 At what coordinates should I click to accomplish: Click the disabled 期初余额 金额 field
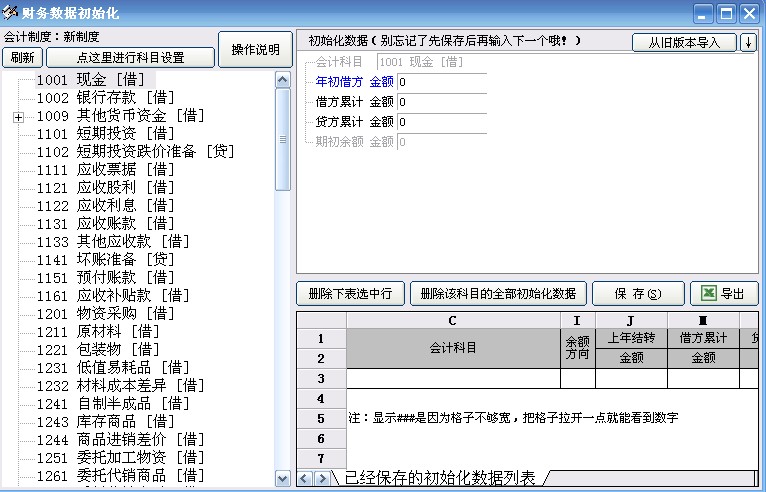[x=442, y=142]
